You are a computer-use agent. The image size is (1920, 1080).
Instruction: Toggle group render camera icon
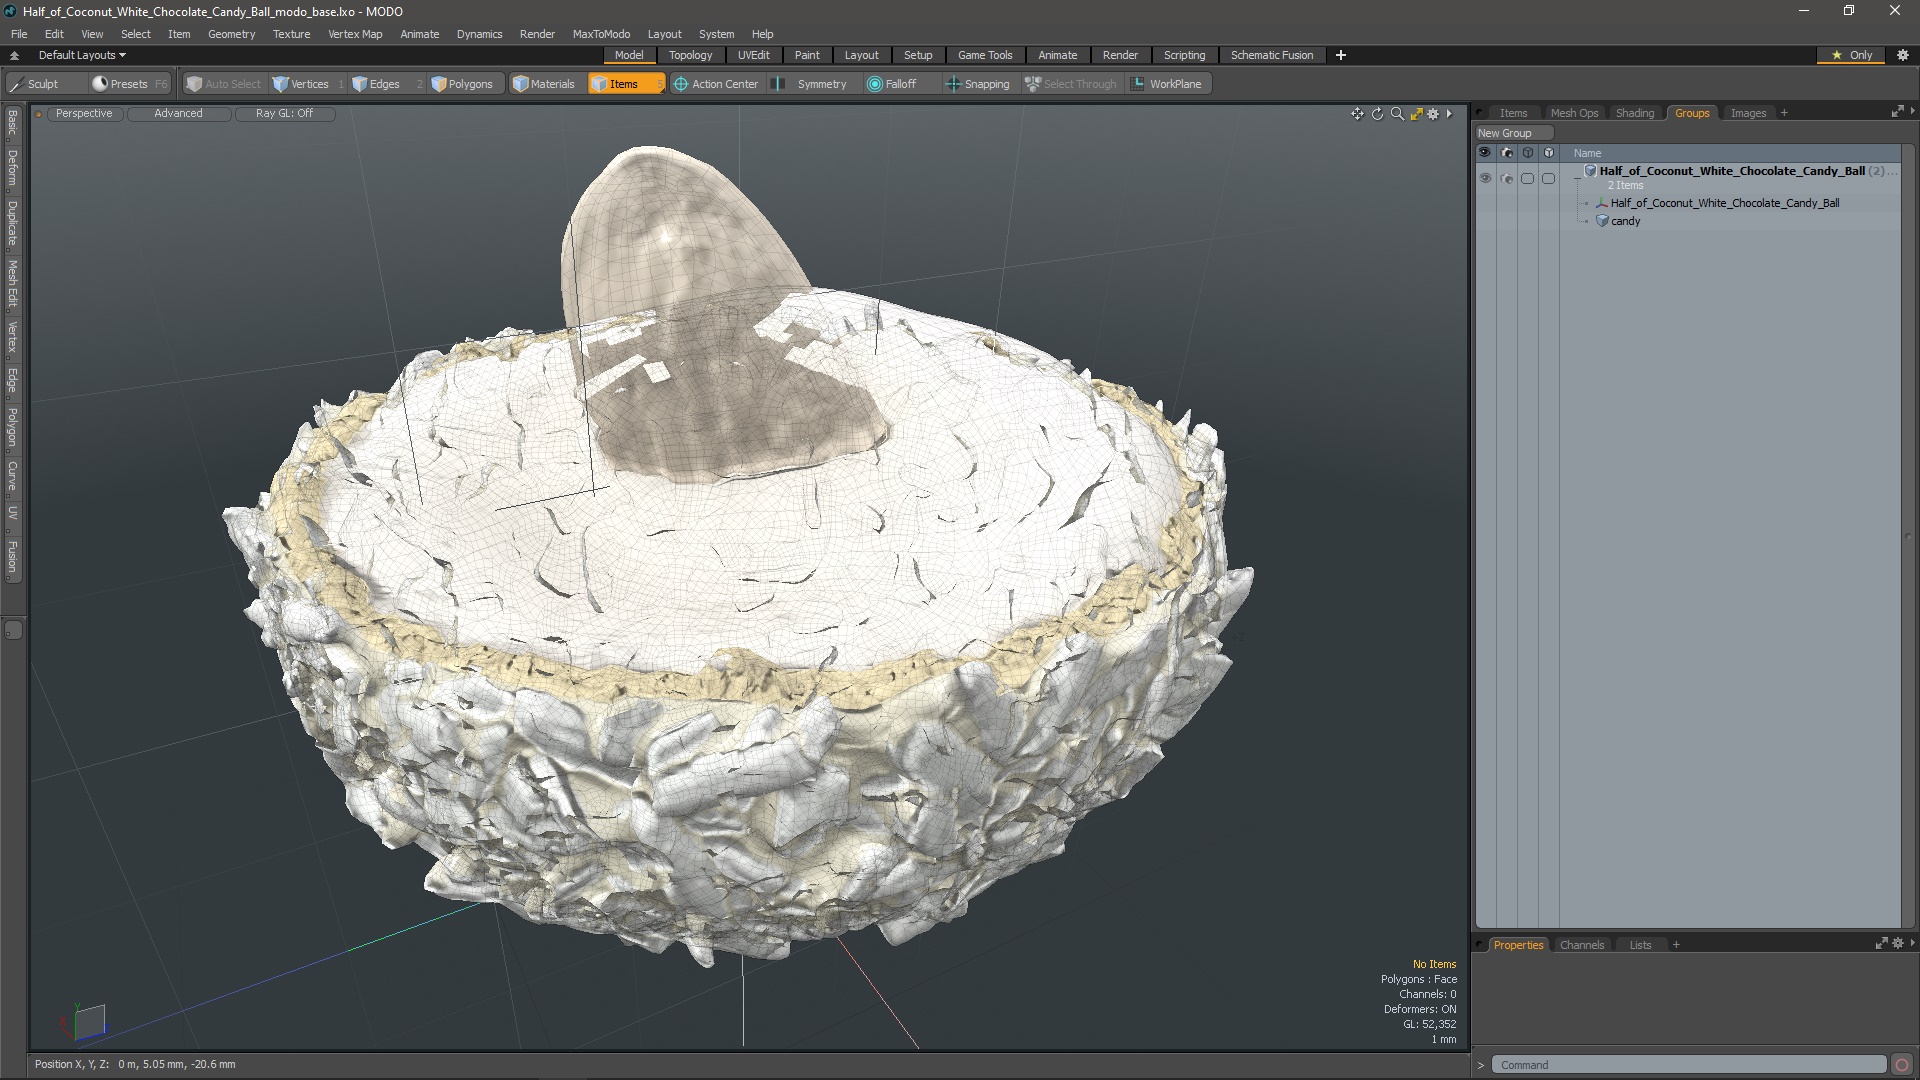coord(1507,178)
